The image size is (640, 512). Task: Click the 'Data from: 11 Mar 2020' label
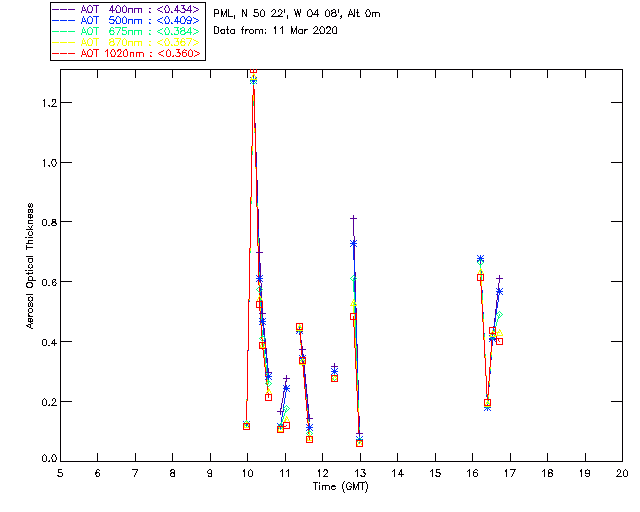(x=276, y=31)
